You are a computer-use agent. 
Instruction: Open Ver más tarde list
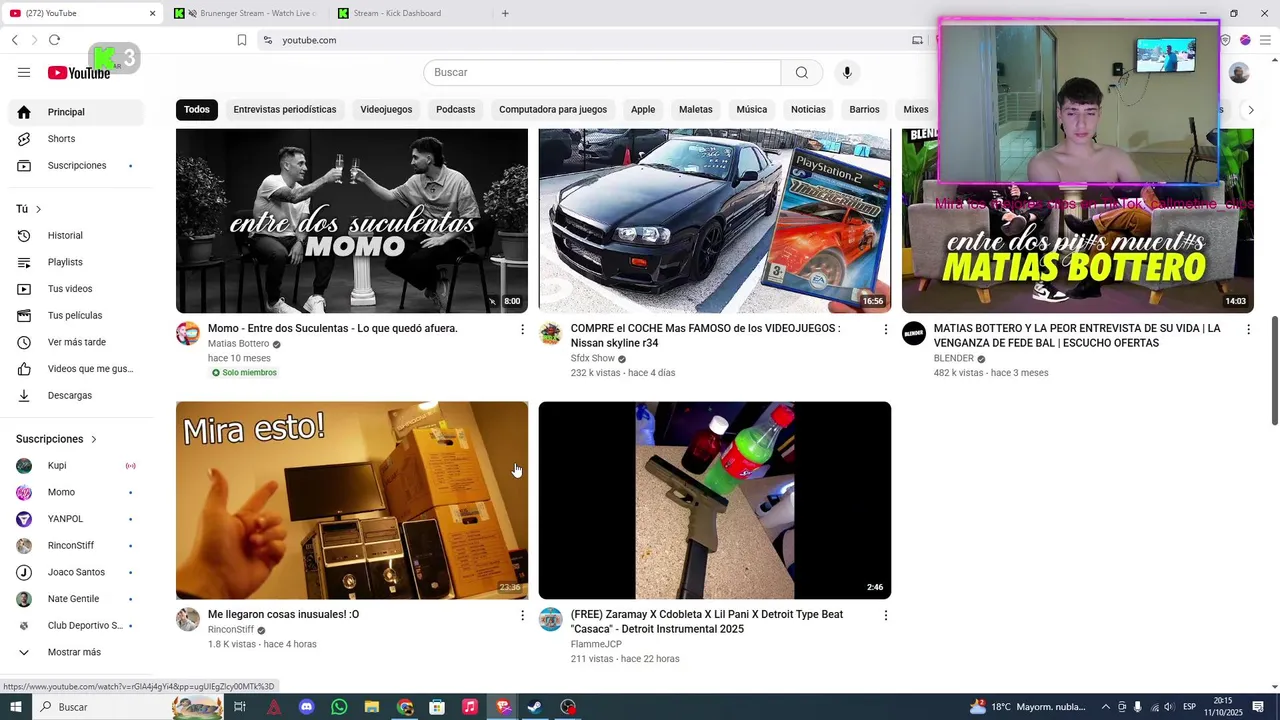[x=76, y=342]
